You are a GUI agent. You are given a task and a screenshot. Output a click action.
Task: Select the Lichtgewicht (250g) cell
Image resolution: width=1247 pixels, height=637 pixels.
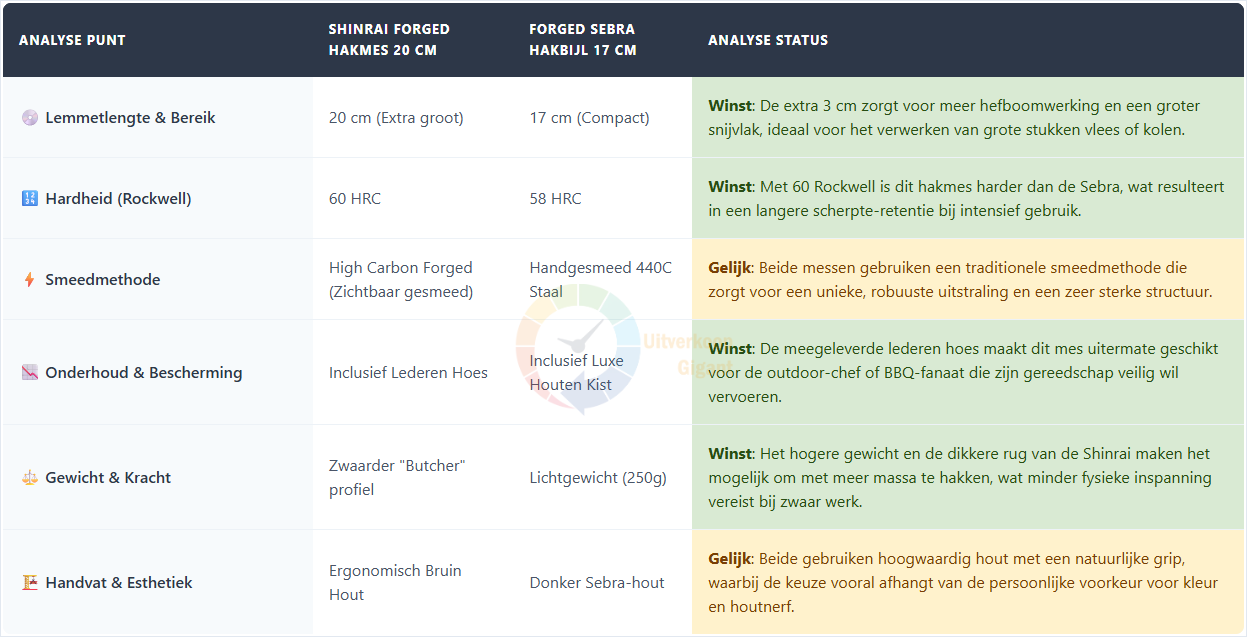(598, 478)
